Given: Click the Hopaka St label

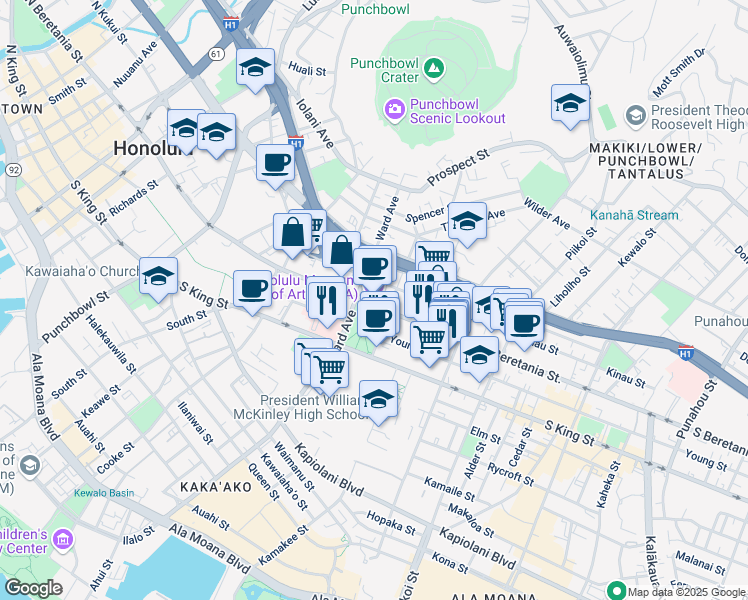Looking at the screenshot, I should click(391, 523).
